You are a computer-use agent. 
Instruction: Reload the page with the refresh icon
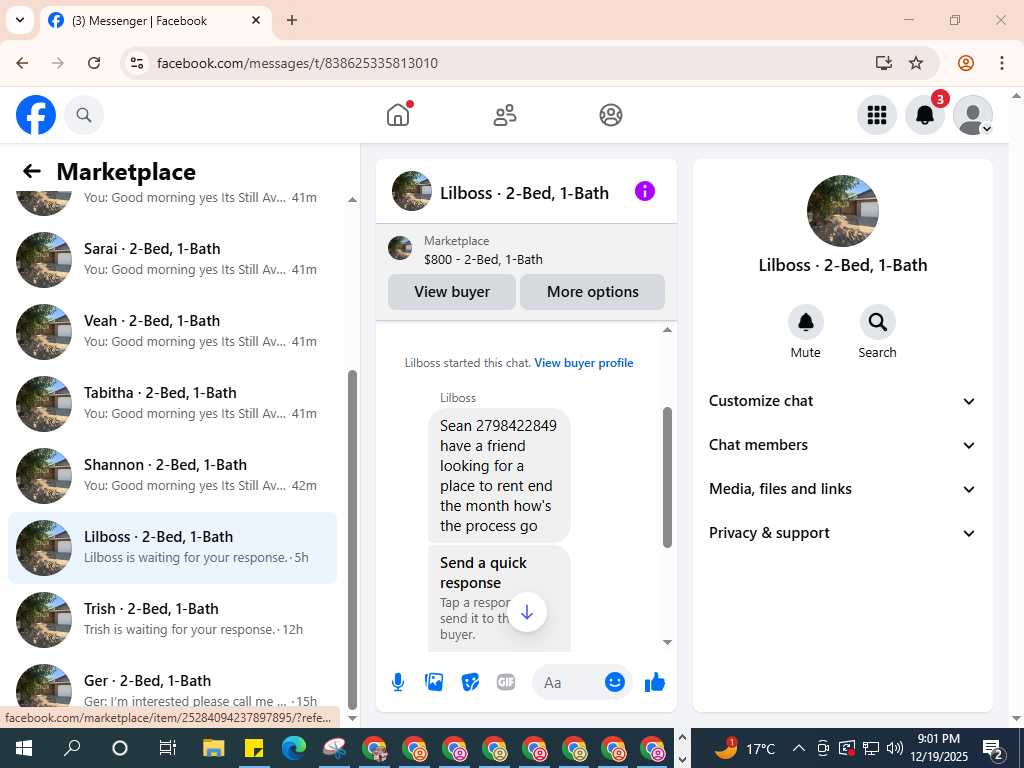click(94, 63)
